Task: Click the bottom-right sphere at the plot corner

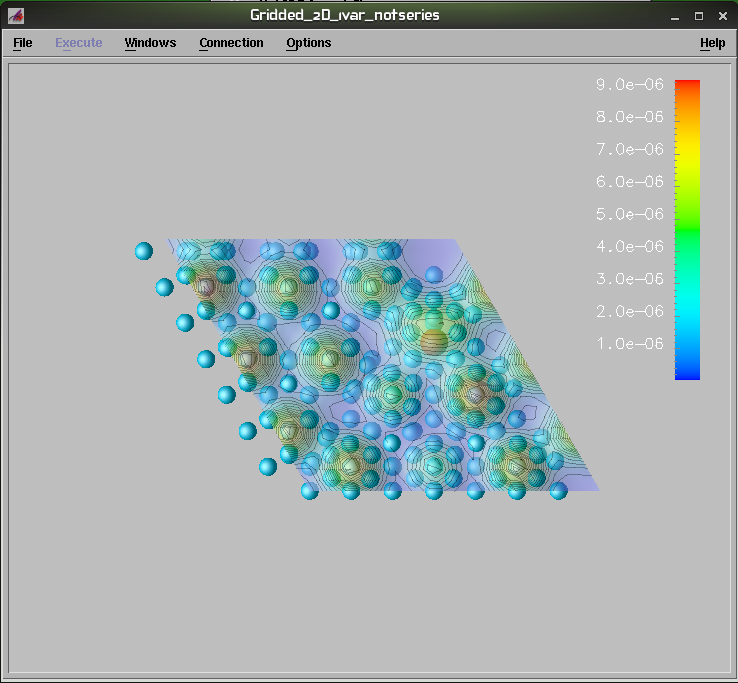Action: click(x=558, y=490)
